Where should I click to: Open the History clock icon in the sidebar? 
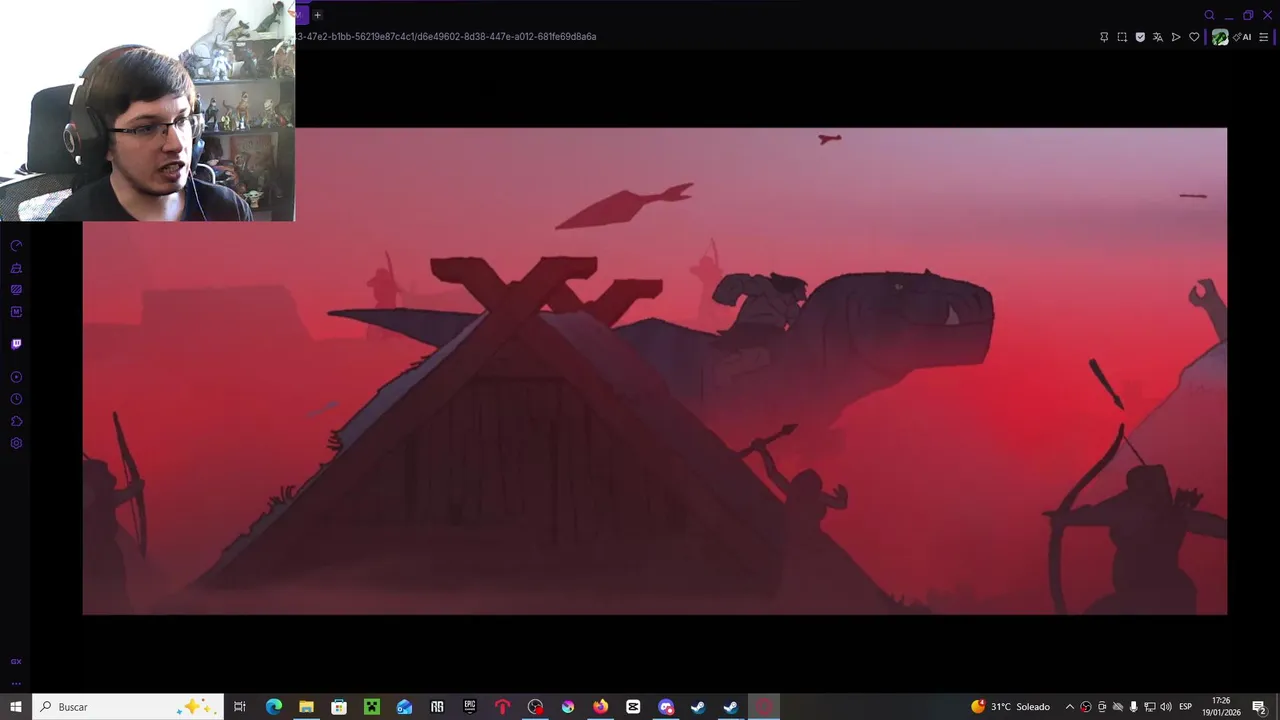16,399
